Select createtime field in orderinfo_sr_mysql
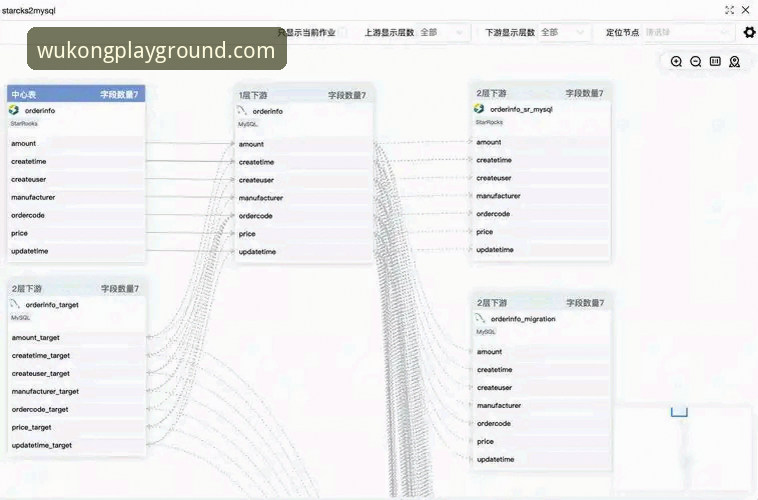758x500 pixels. (x=541, y=160)
